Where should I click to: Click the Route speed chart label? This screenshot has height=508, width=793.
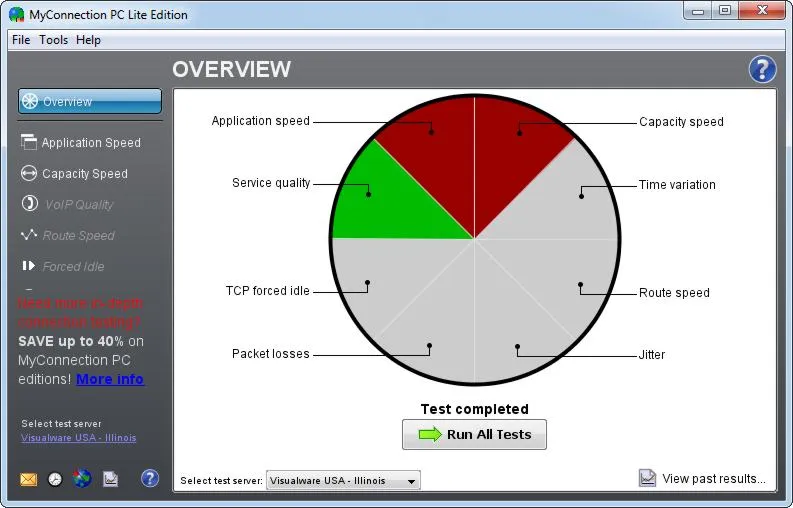(674, 292)
